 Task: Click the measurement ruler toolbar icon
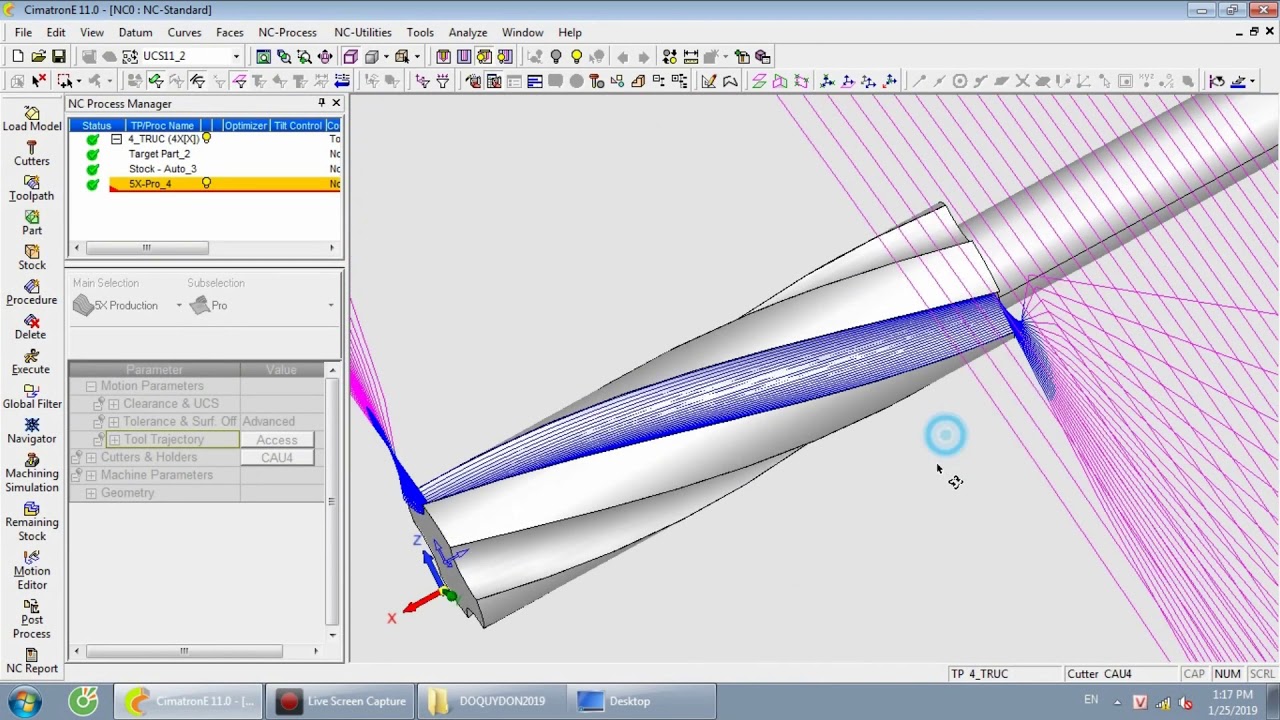(690, 57)
